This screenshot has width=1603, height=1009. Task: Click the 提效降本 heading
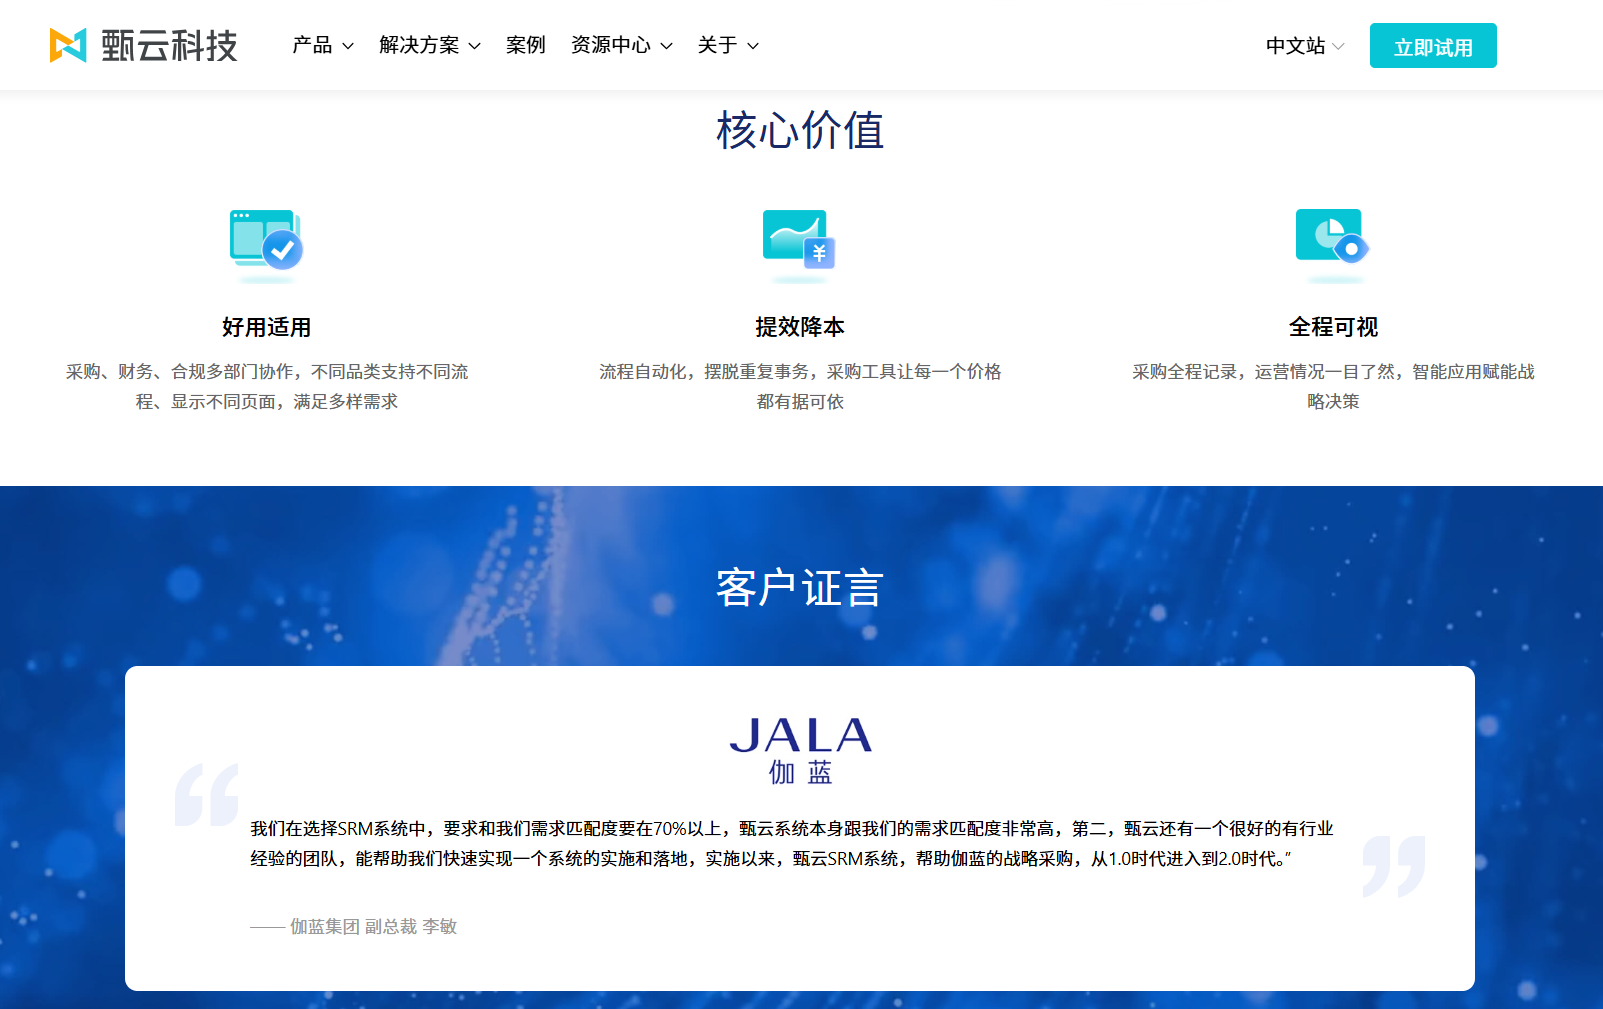coord(800,327)
